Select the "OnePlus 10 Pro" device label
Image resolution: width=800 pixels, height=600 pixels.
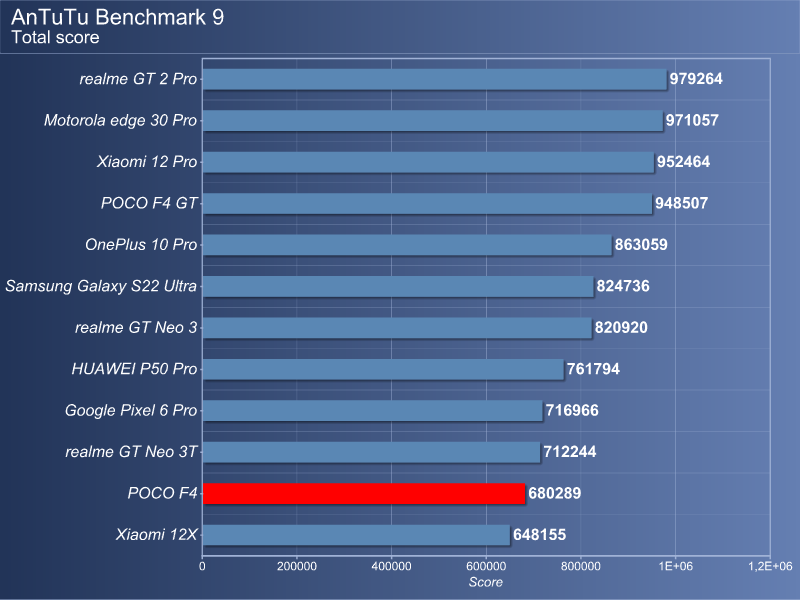[x=141, y=245]
